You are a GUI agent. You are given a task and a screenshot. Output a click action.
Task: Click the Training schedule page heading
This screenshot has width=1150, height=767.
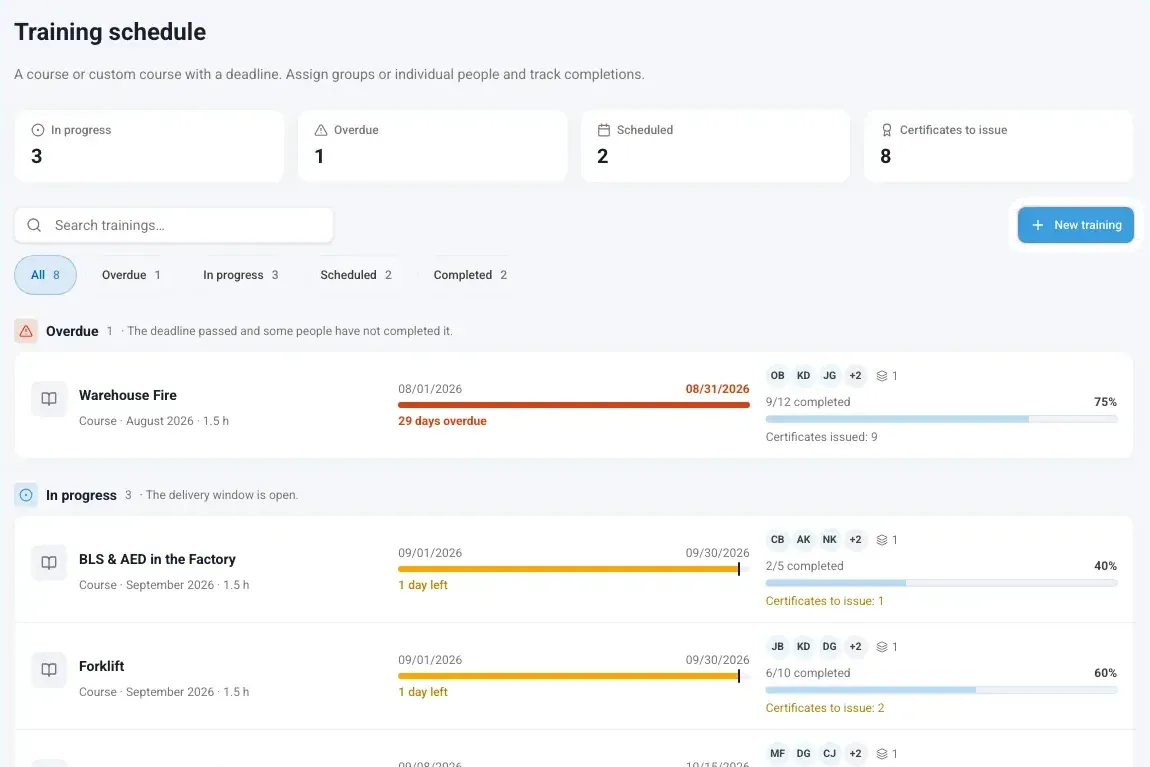pos(110,32)
